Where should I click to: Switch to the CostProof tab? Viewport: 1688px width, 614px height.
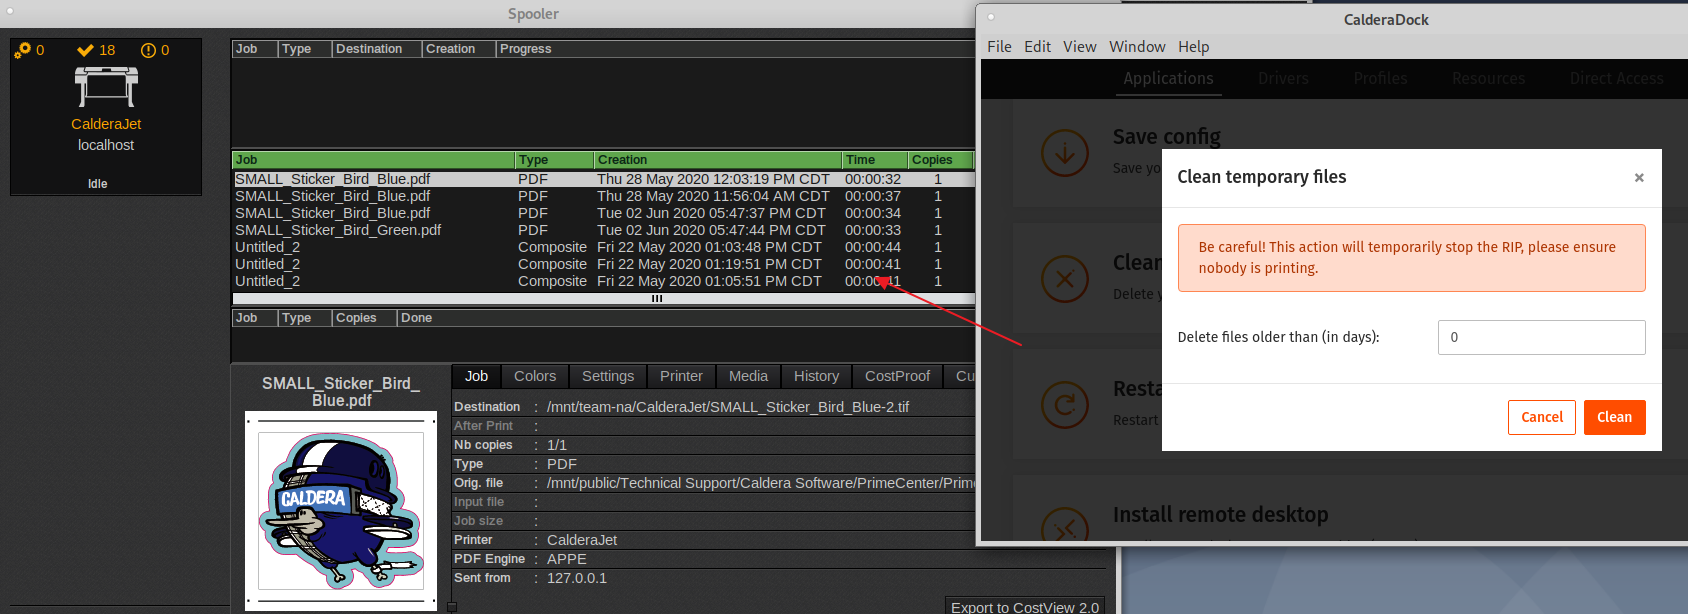click(896, 376)
